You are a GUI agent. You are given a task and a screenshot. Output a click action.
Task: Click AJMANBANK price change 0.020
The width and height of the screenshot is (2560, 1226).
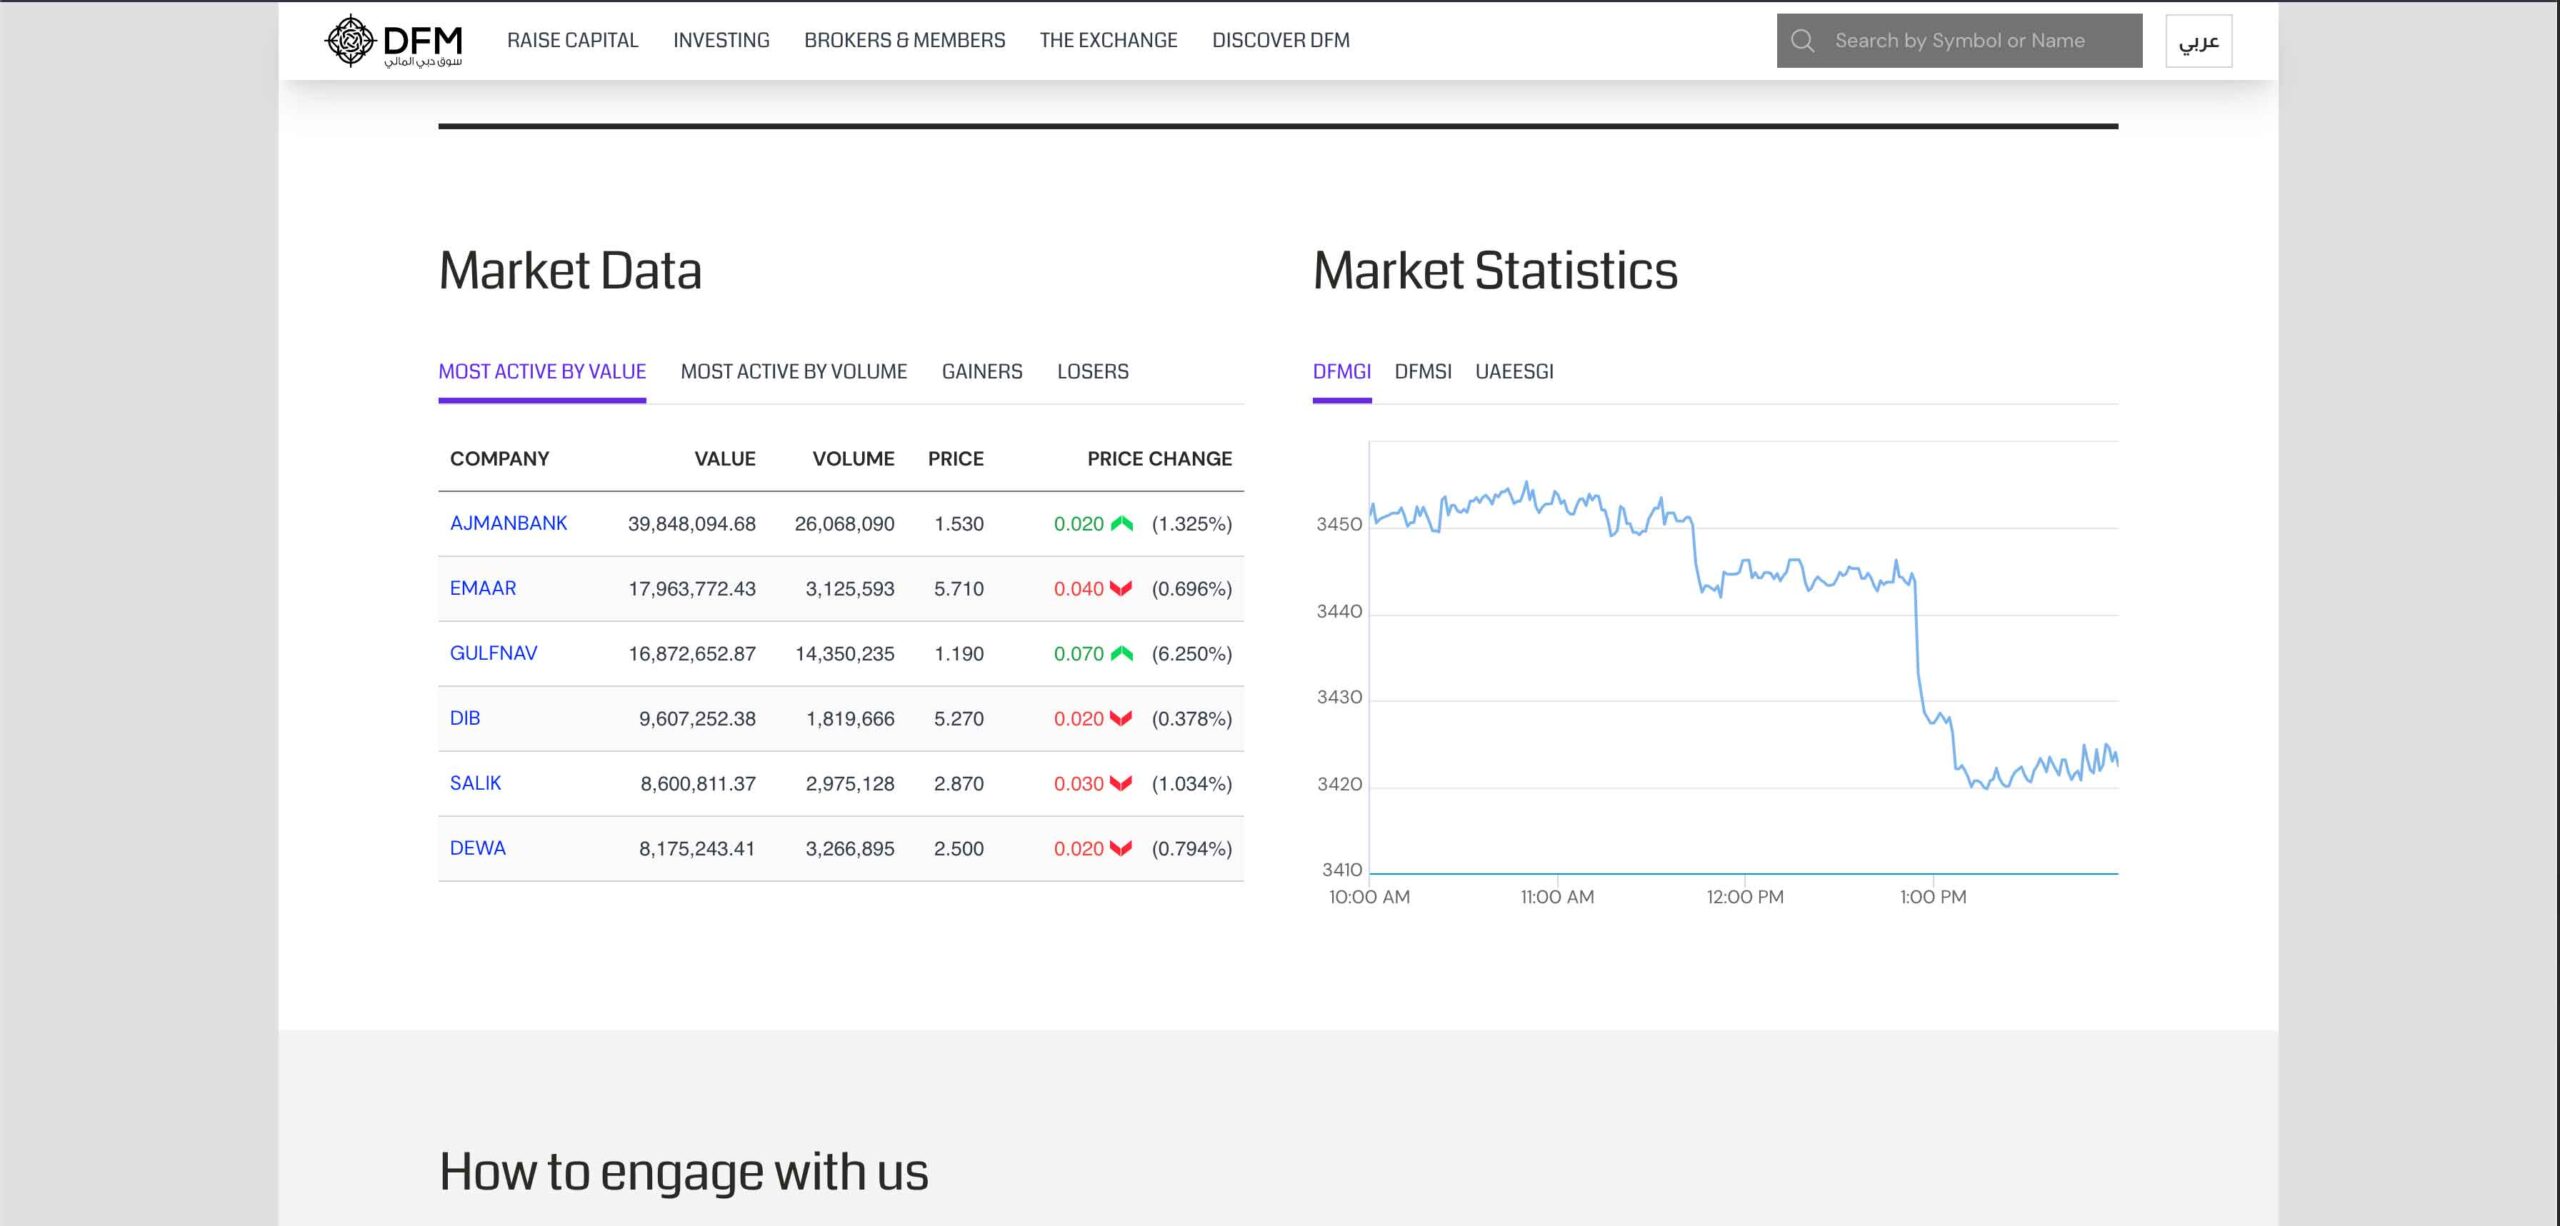pos(1079,524)
